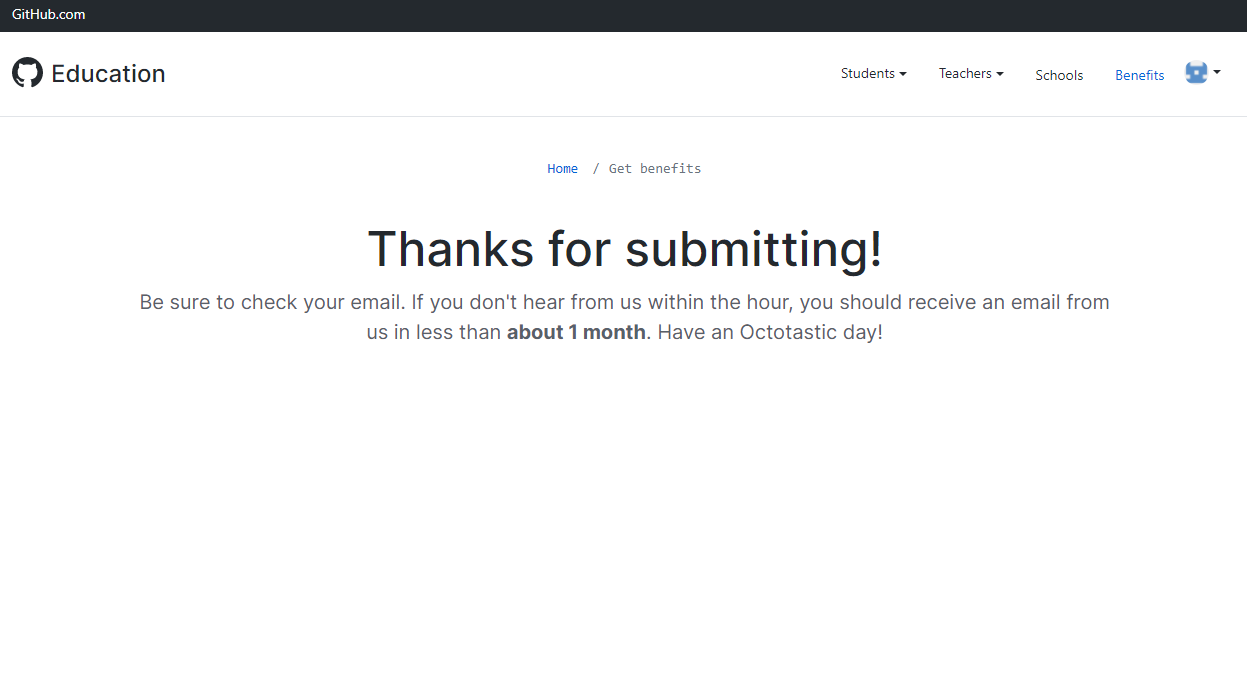Click the bold about 1 month text
The height and width of the screenshot is (698, 1247).
[x=576, y=332]
